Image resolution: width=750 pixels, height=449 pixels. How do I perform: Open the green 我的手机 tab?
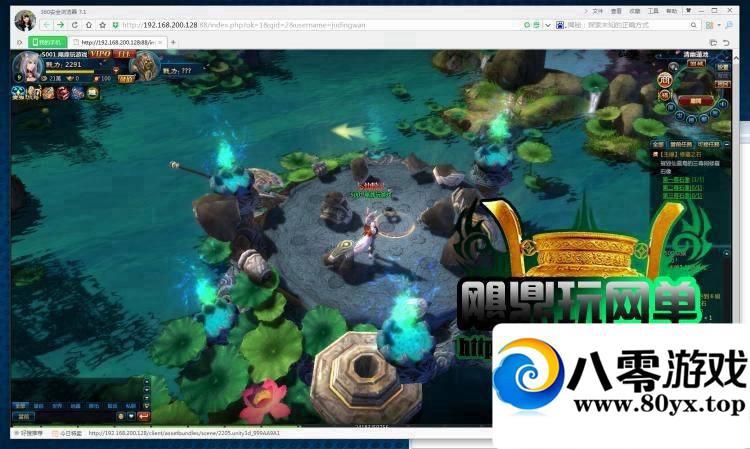point(47,43)
